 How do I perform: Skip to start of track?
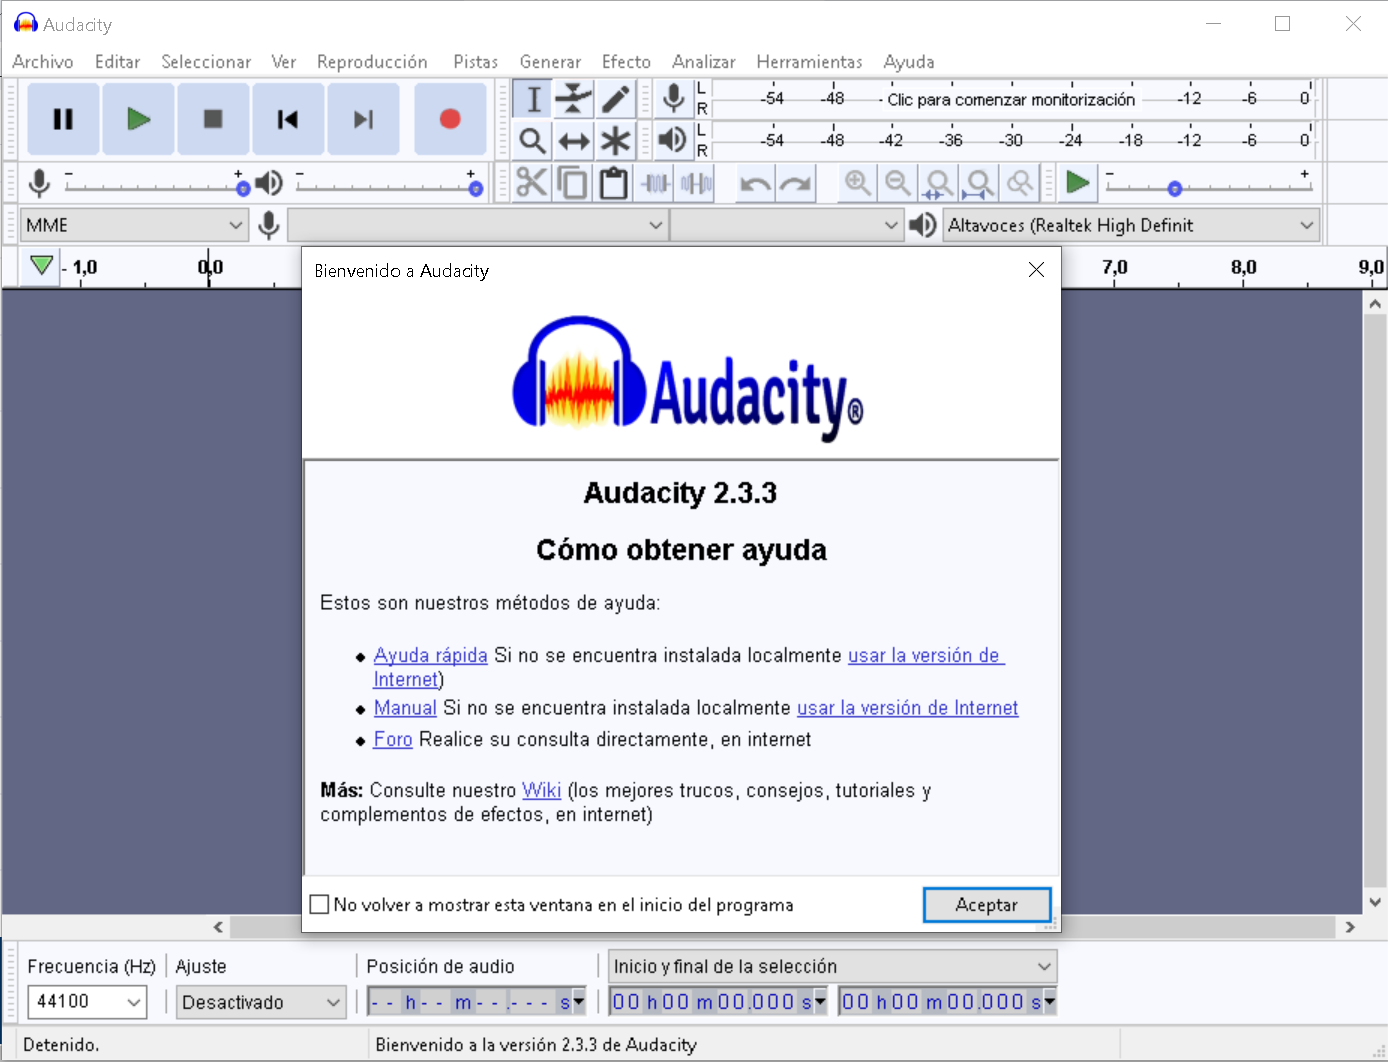288,119
